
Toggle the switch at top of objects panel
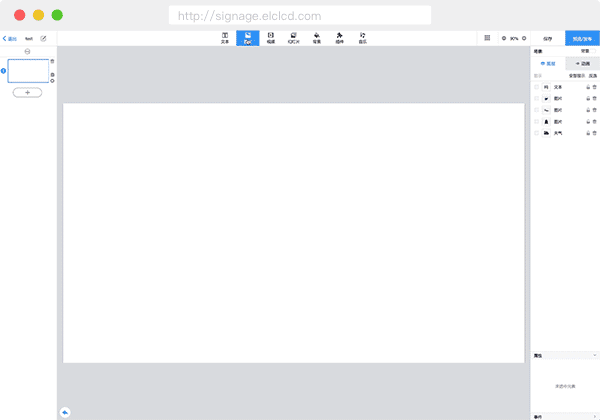click(x=593, y=51)
